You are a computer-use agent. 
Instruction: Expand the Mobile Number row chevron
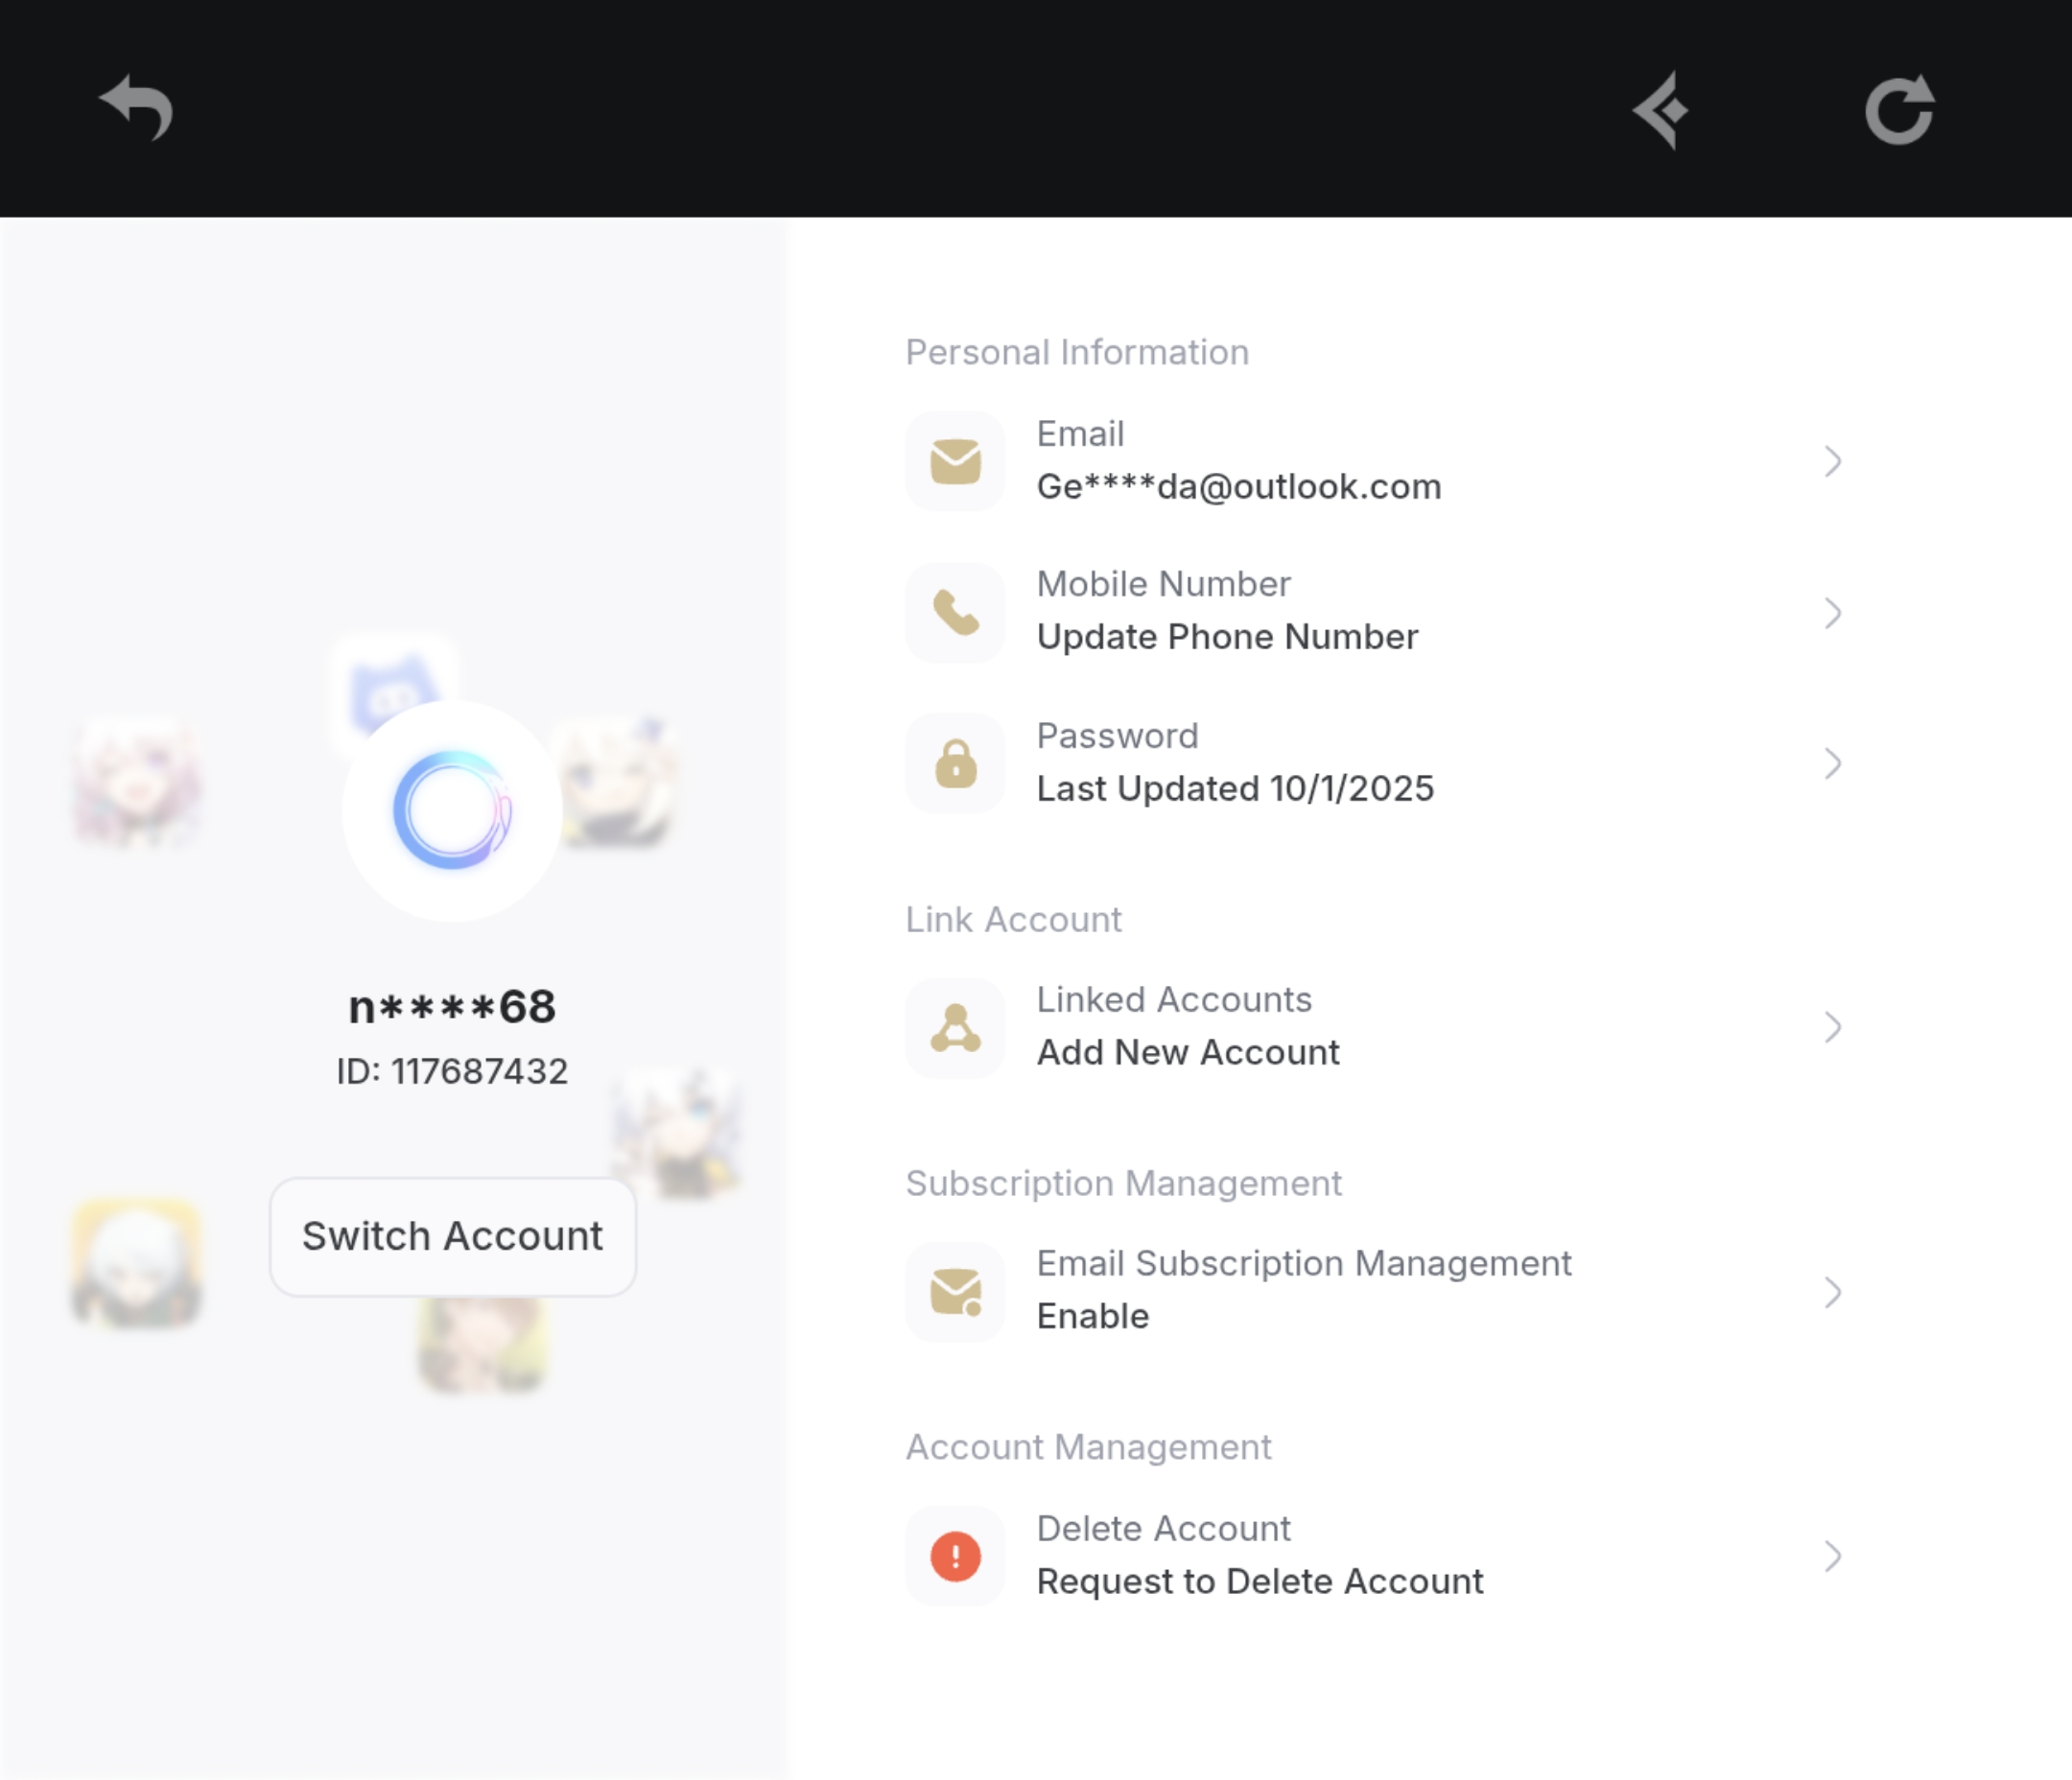pos(1832,612)
